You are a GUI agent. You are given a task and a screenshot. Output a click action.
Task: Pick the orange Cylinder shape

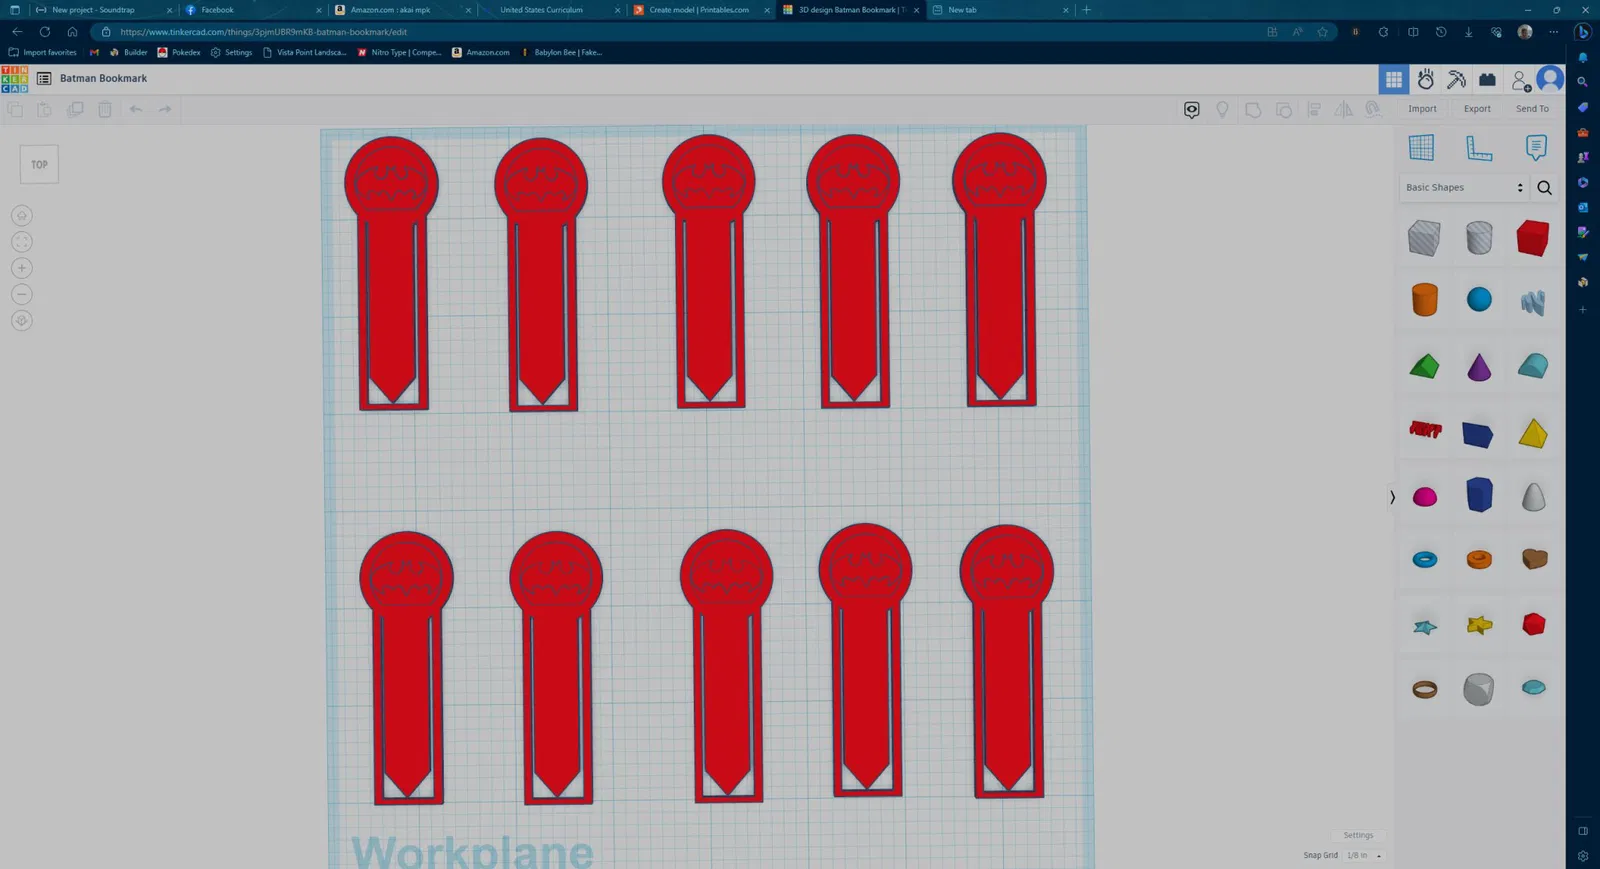(x=1424, y=299)
